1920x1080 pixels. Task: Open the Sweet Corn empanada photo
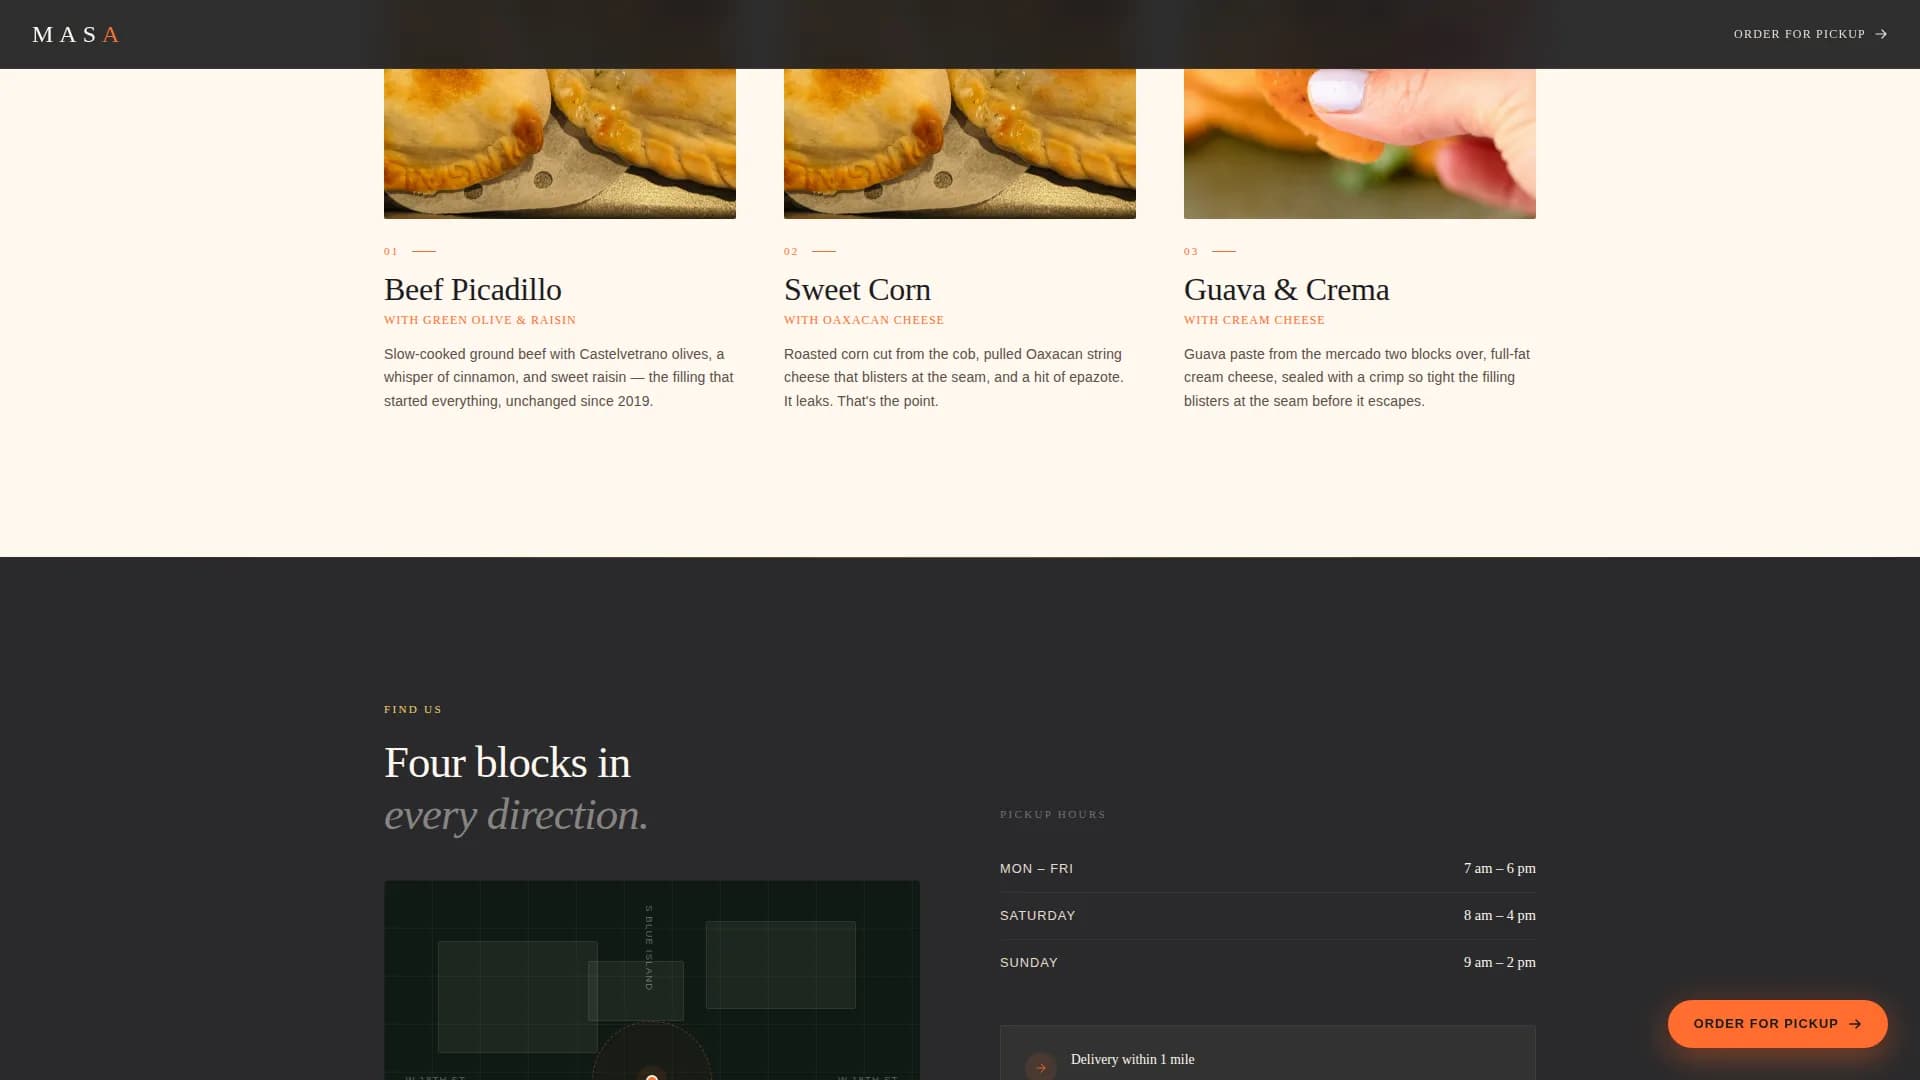pyautogui.click(x=960, y=143)
